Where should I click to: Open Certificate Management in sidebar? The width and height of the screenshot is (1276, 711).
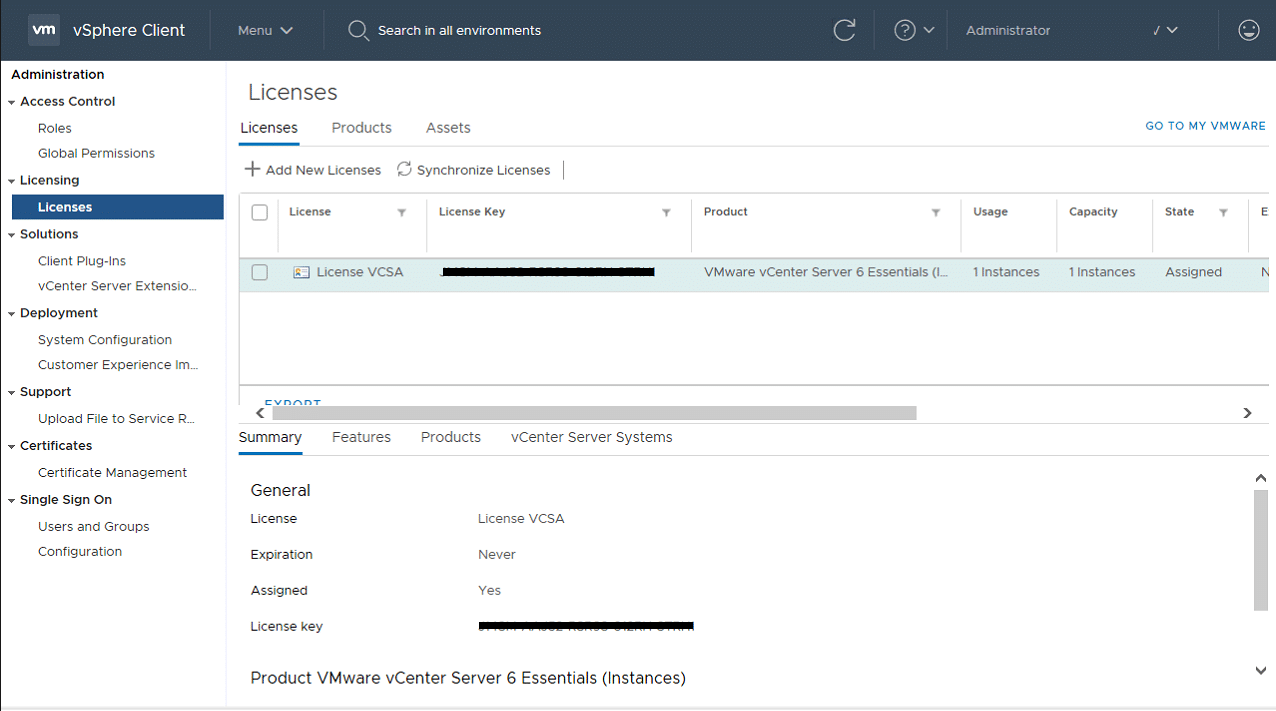click(112, 473)
